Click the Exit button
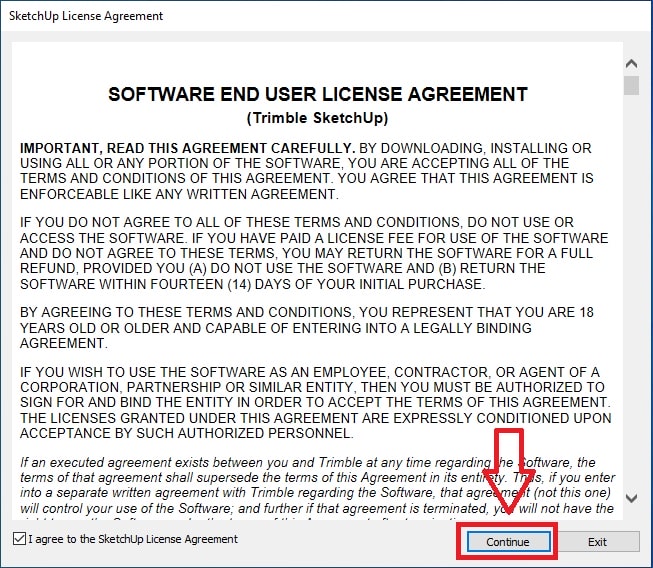The width and height of the screenshot is (653, 568). click(x=597, y=541)
